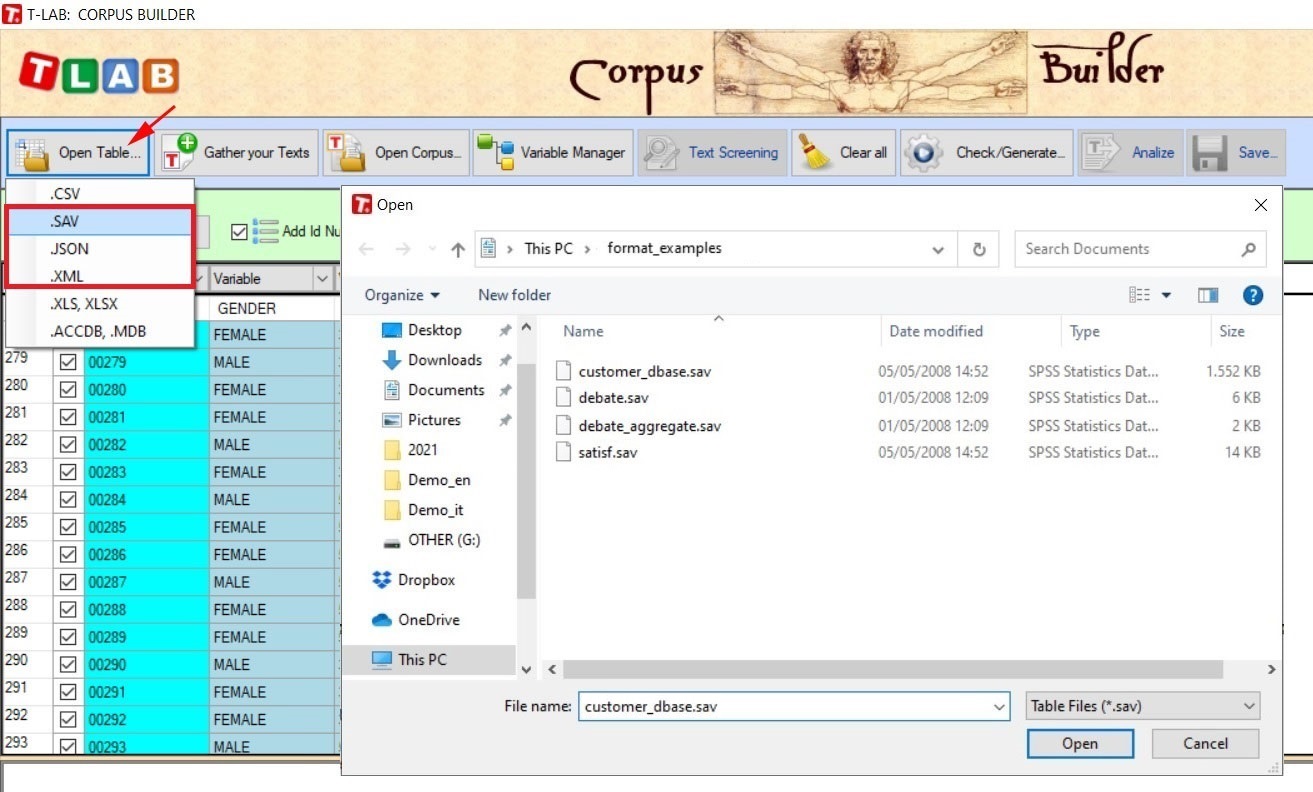The height and width of the screenshot is (792, 1313).
Task: Choose .JSON from Open Table menu
Action: point(100,249)
